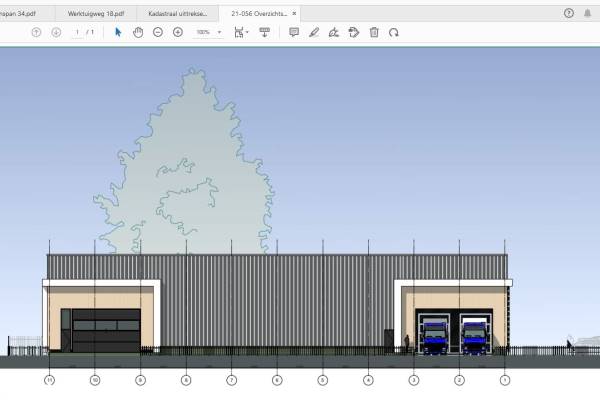
Task: Activate the hand pan tool
Action: (x=138, y=33)
